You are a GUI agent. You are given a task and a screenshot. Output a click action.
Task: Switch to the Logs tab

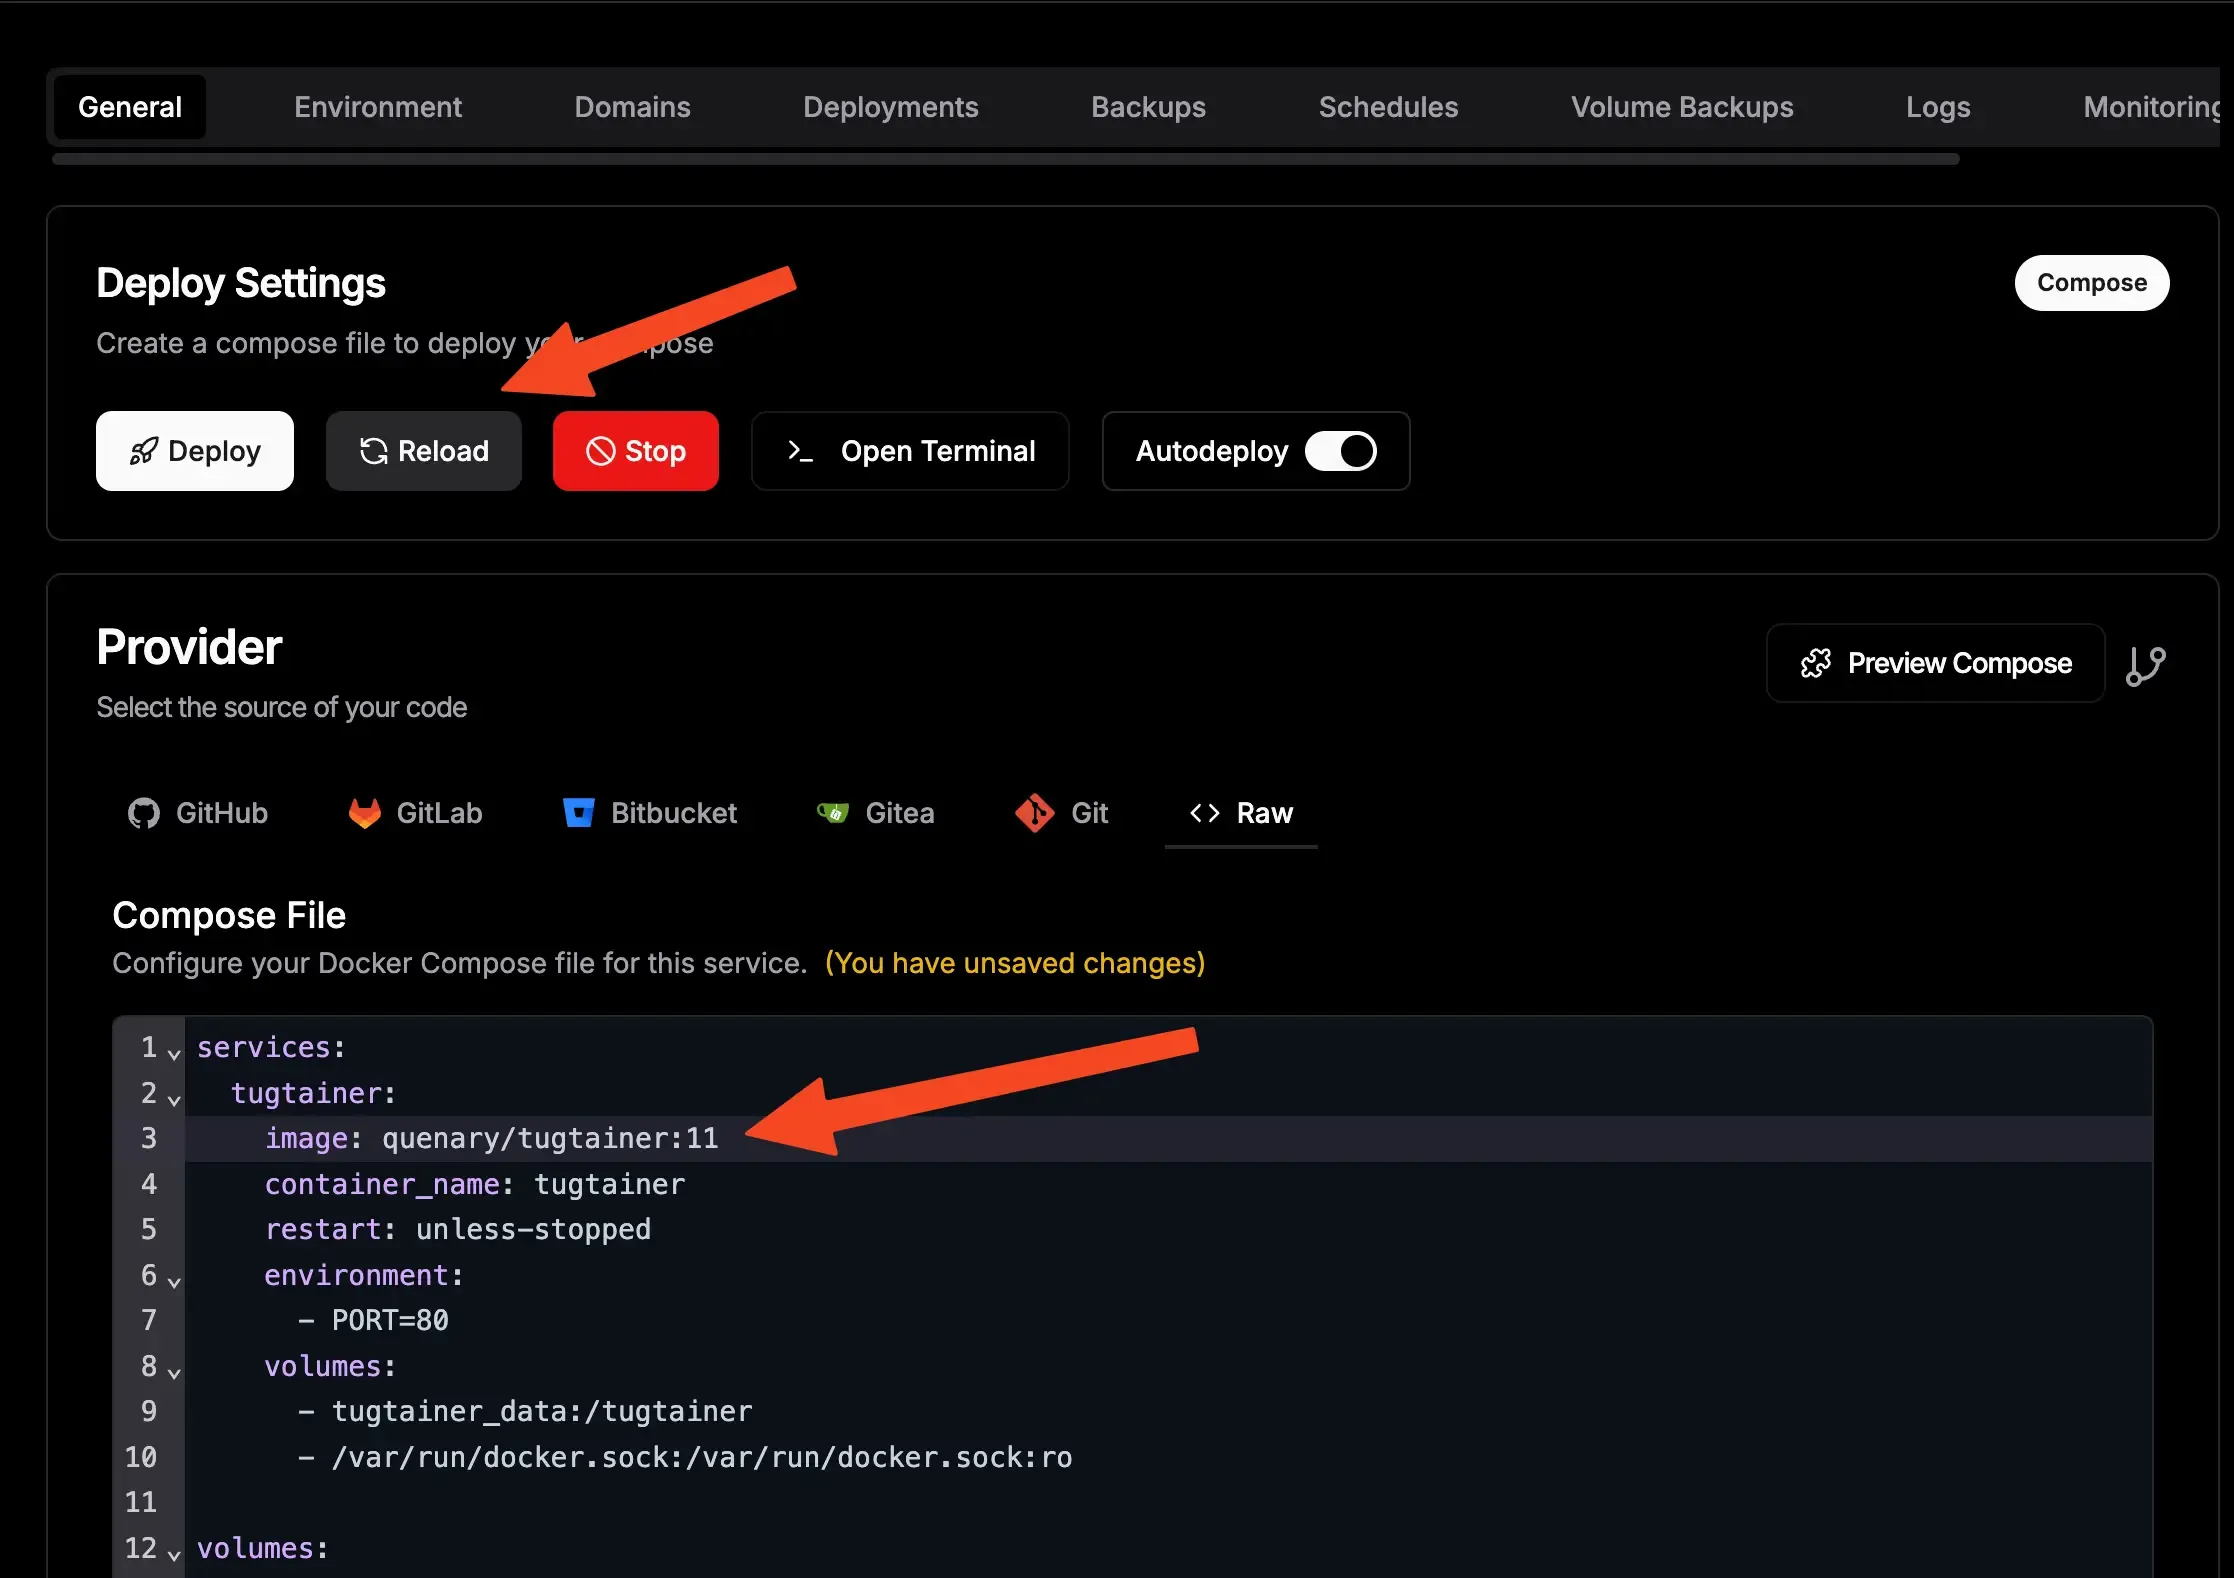tap(1937, 107)
